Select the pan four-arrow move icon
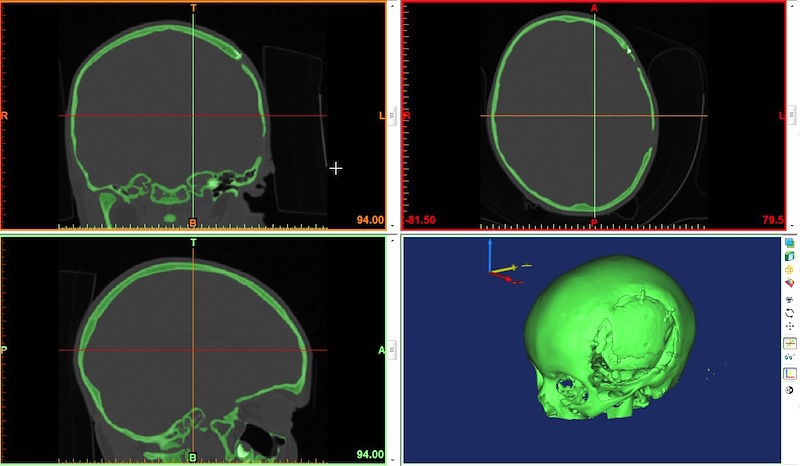Screen dimensions: 800x466 (x=790, y=326)
